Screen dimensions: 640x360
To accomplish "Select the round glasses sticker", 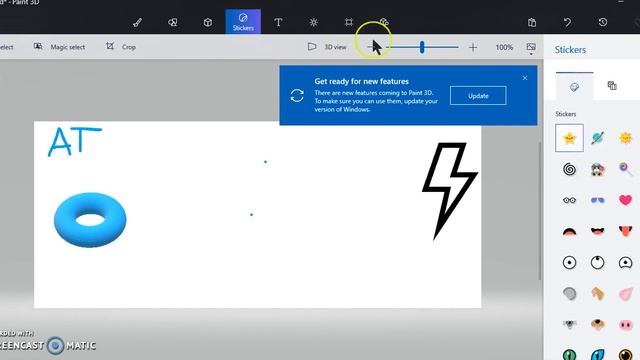I will [x=569, y=200].
